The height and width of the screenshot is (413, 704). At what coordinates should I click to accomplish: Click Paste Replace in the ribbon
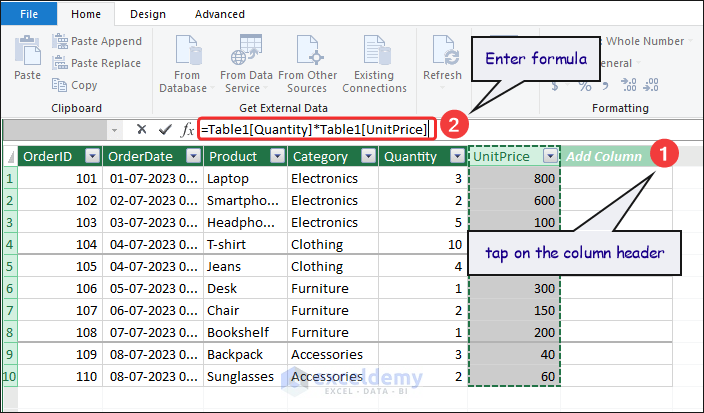pyautogui.click(x=96, y=63)
